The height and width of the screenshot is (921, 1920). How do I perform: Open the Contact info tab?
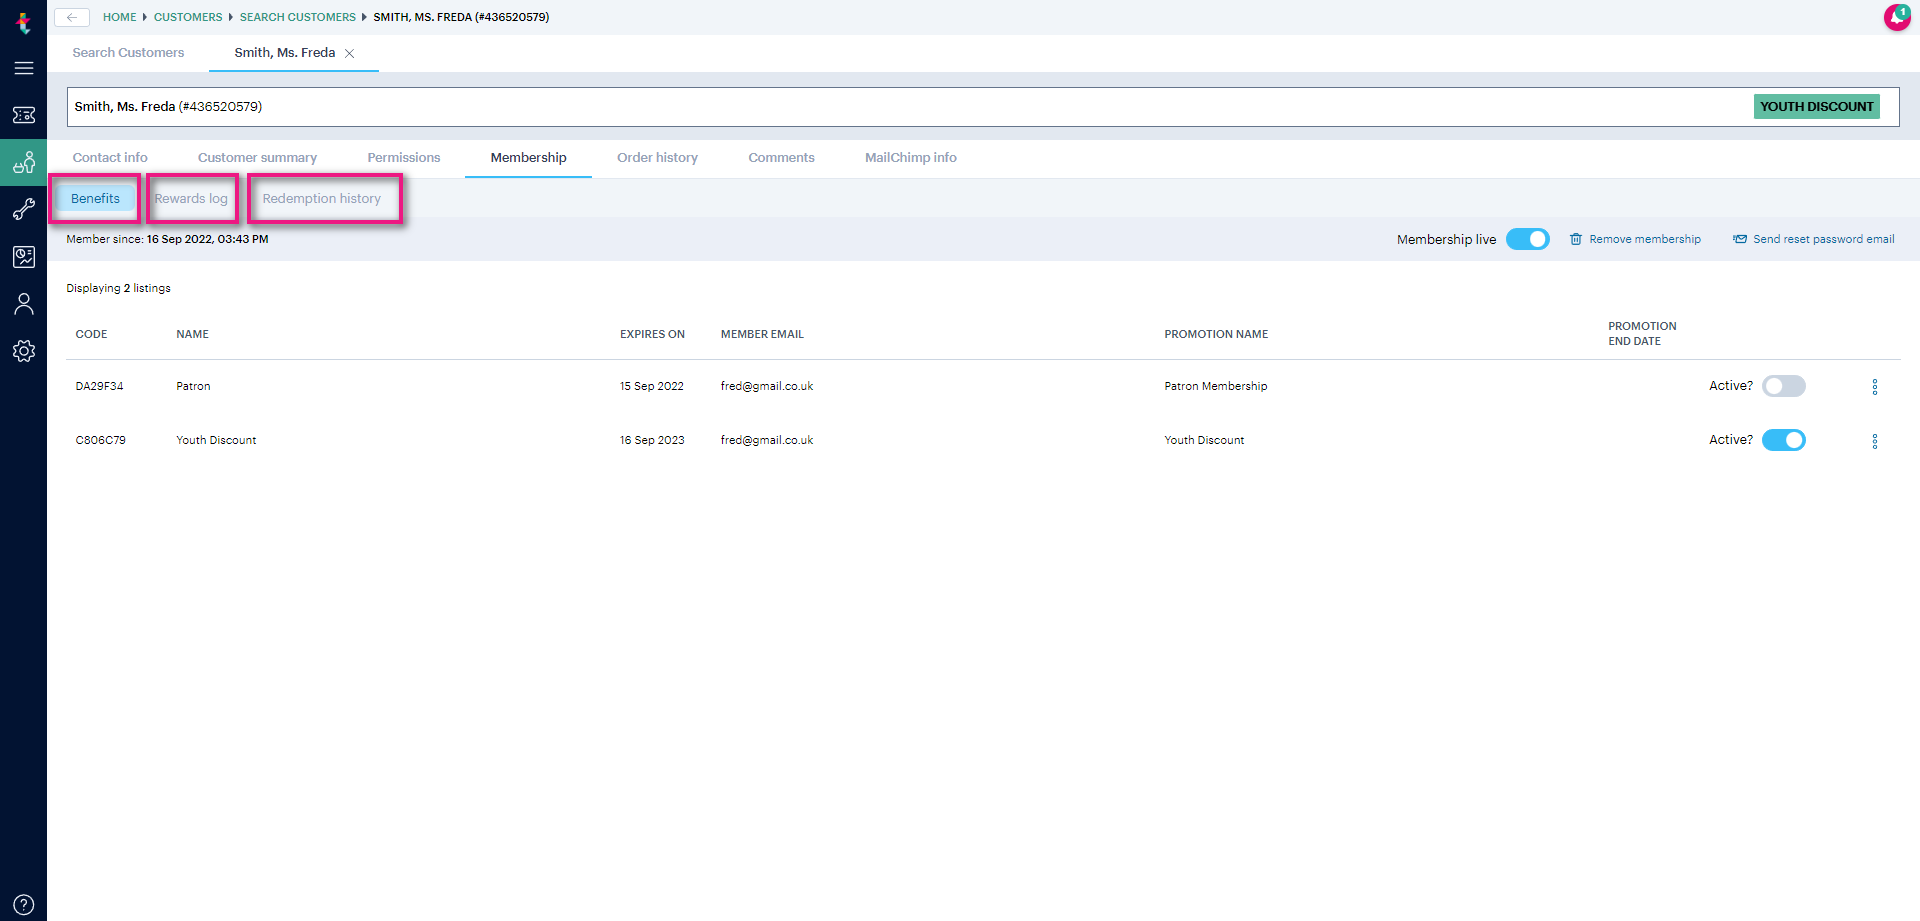click(x=110, y=158)
